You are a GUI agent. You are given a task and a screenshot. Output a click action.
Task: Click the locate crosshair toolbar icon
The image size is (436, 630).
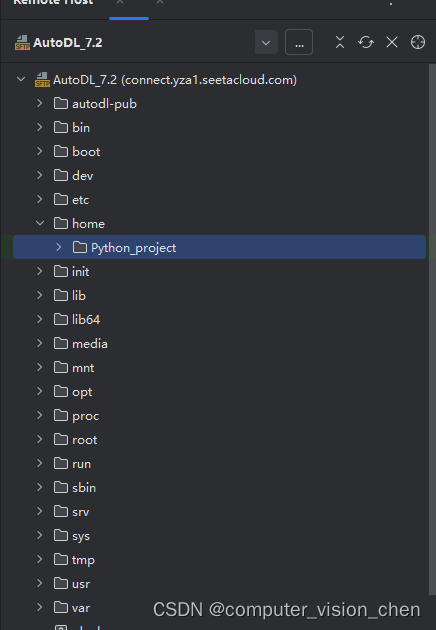coord(418,42)
